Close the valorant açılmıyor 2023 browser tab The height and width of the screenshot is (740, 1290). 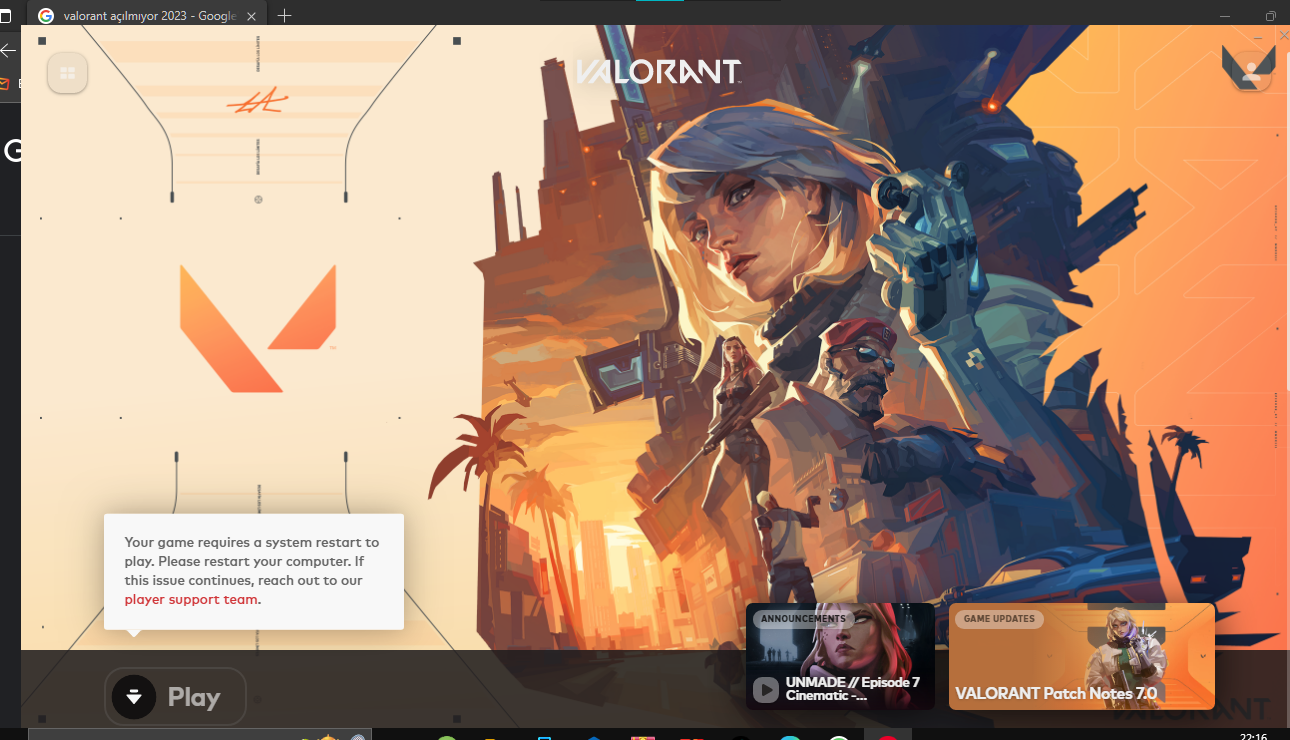[251, 16]
